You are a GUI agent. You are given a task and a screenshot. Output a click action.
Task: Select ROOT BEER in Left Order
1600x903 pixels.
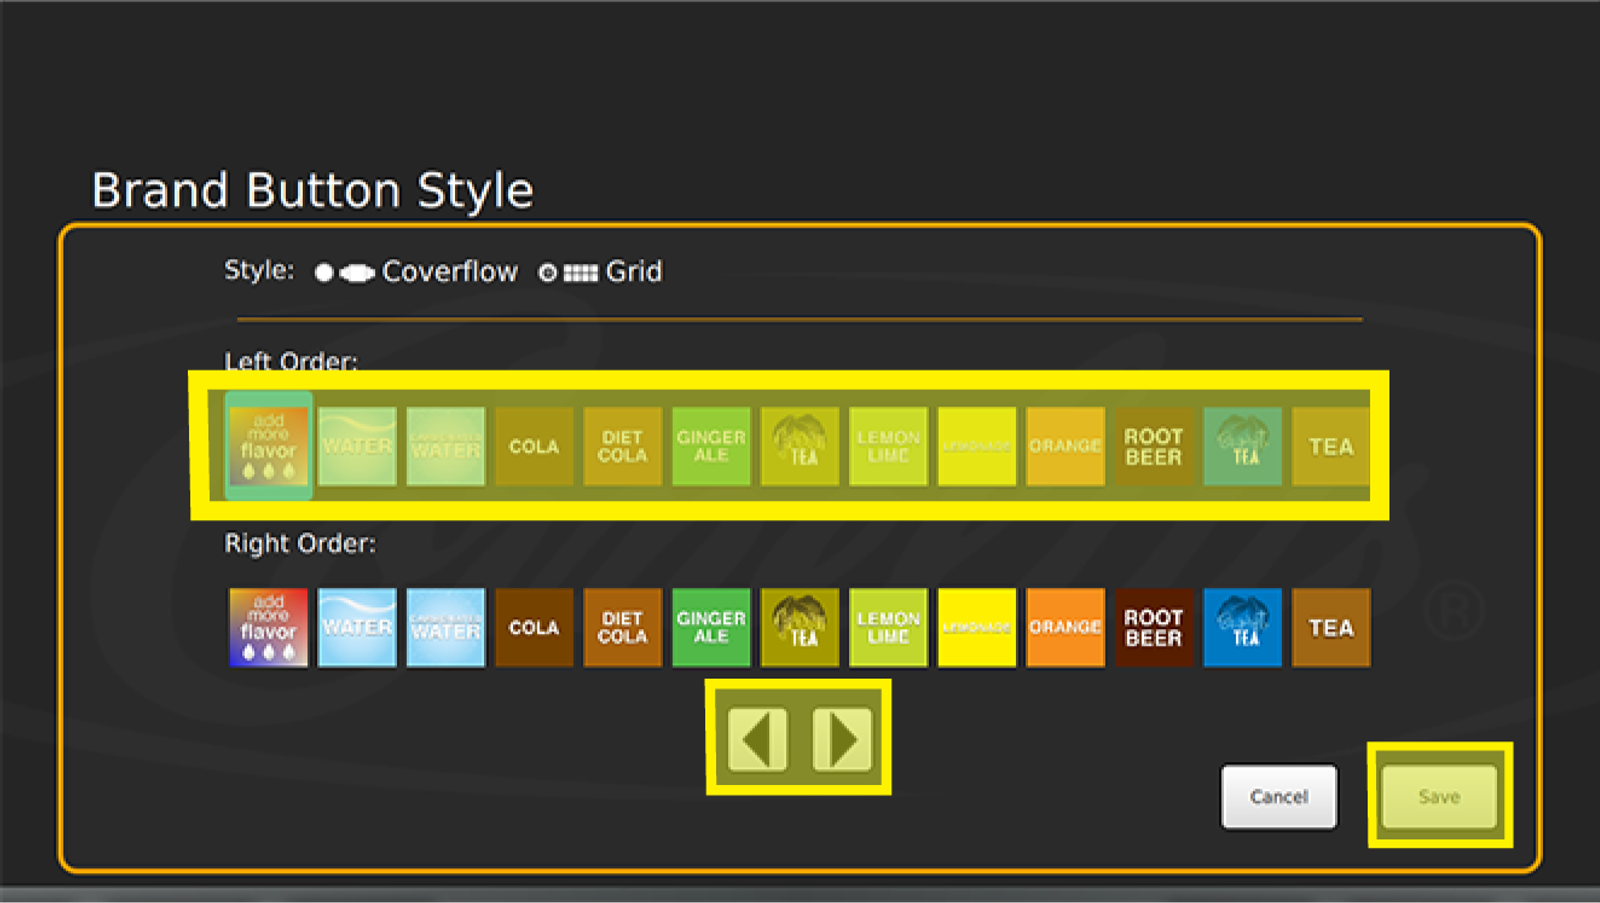pyautogui.click(x=1154, y=446)
